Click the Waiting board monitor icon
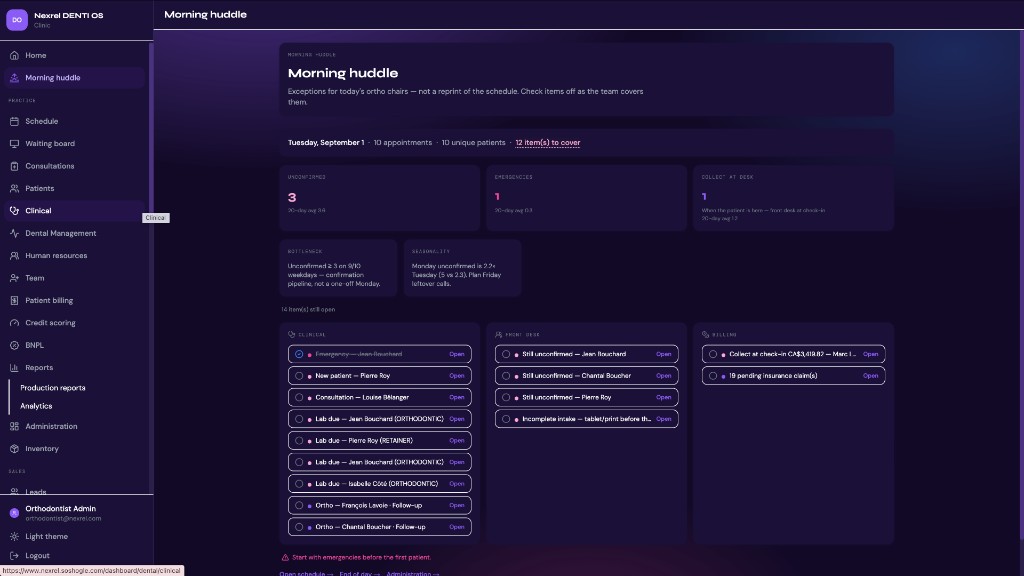 point(14,144)
